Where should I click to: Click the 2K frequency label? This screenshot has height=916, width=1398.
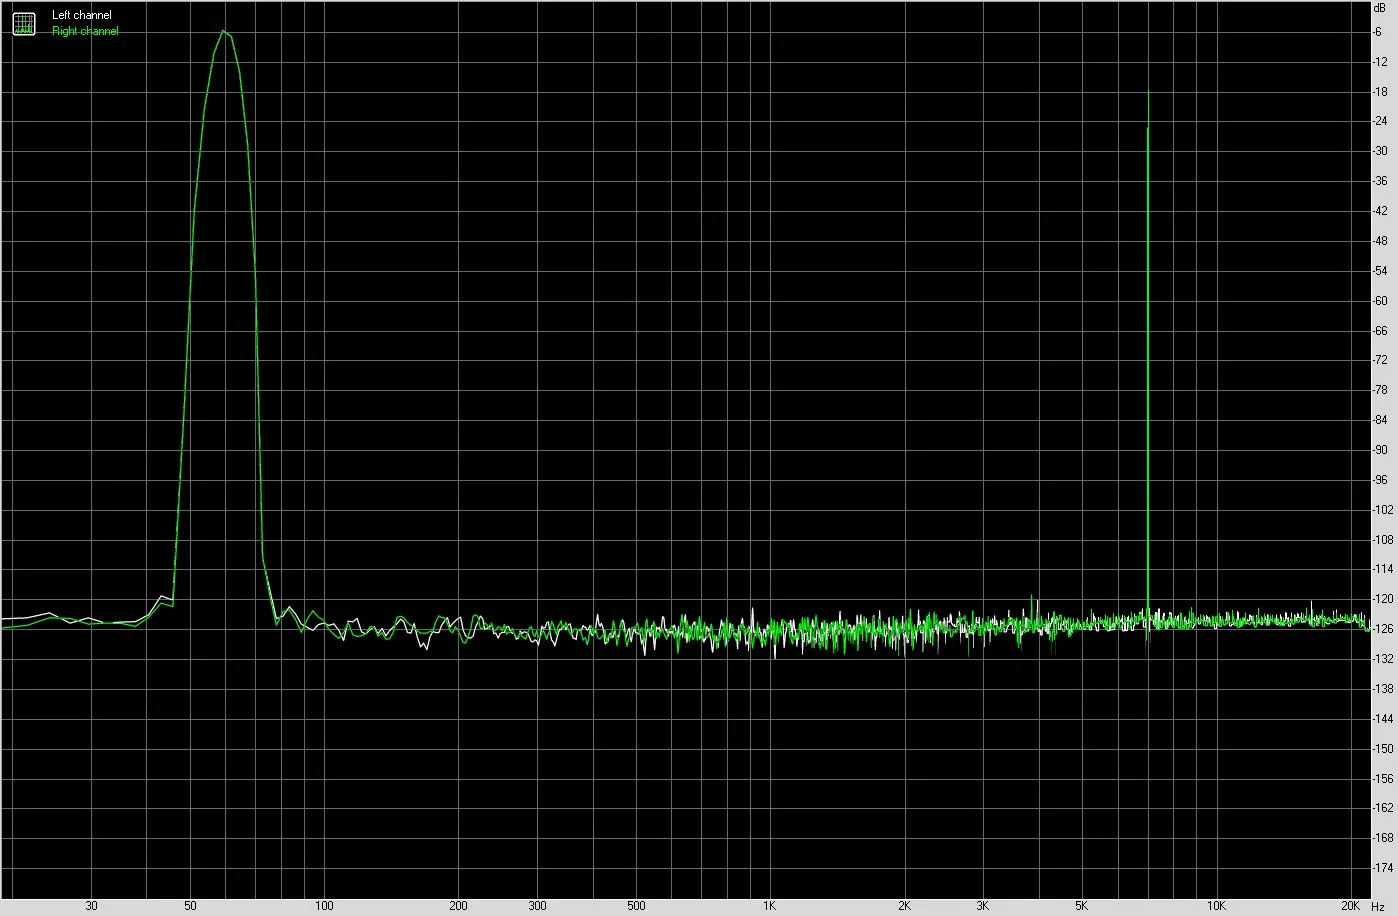[x=904, y=906]
